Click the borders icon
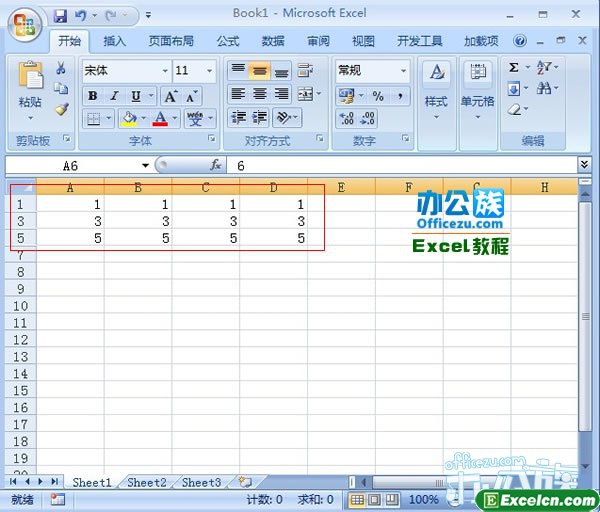The height and width of the screenshot is (512, 600). 93,119
